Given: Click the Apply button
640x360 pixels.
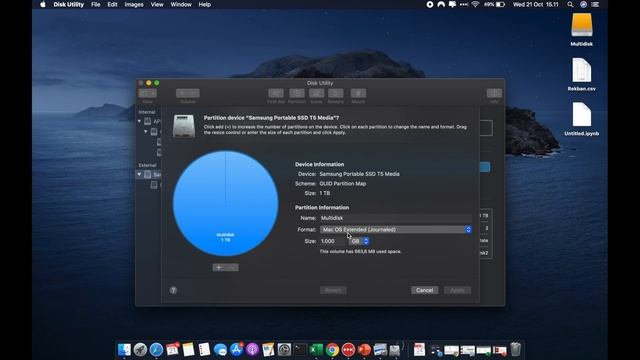Looking at the screenshot, I should tap(457, 290).
